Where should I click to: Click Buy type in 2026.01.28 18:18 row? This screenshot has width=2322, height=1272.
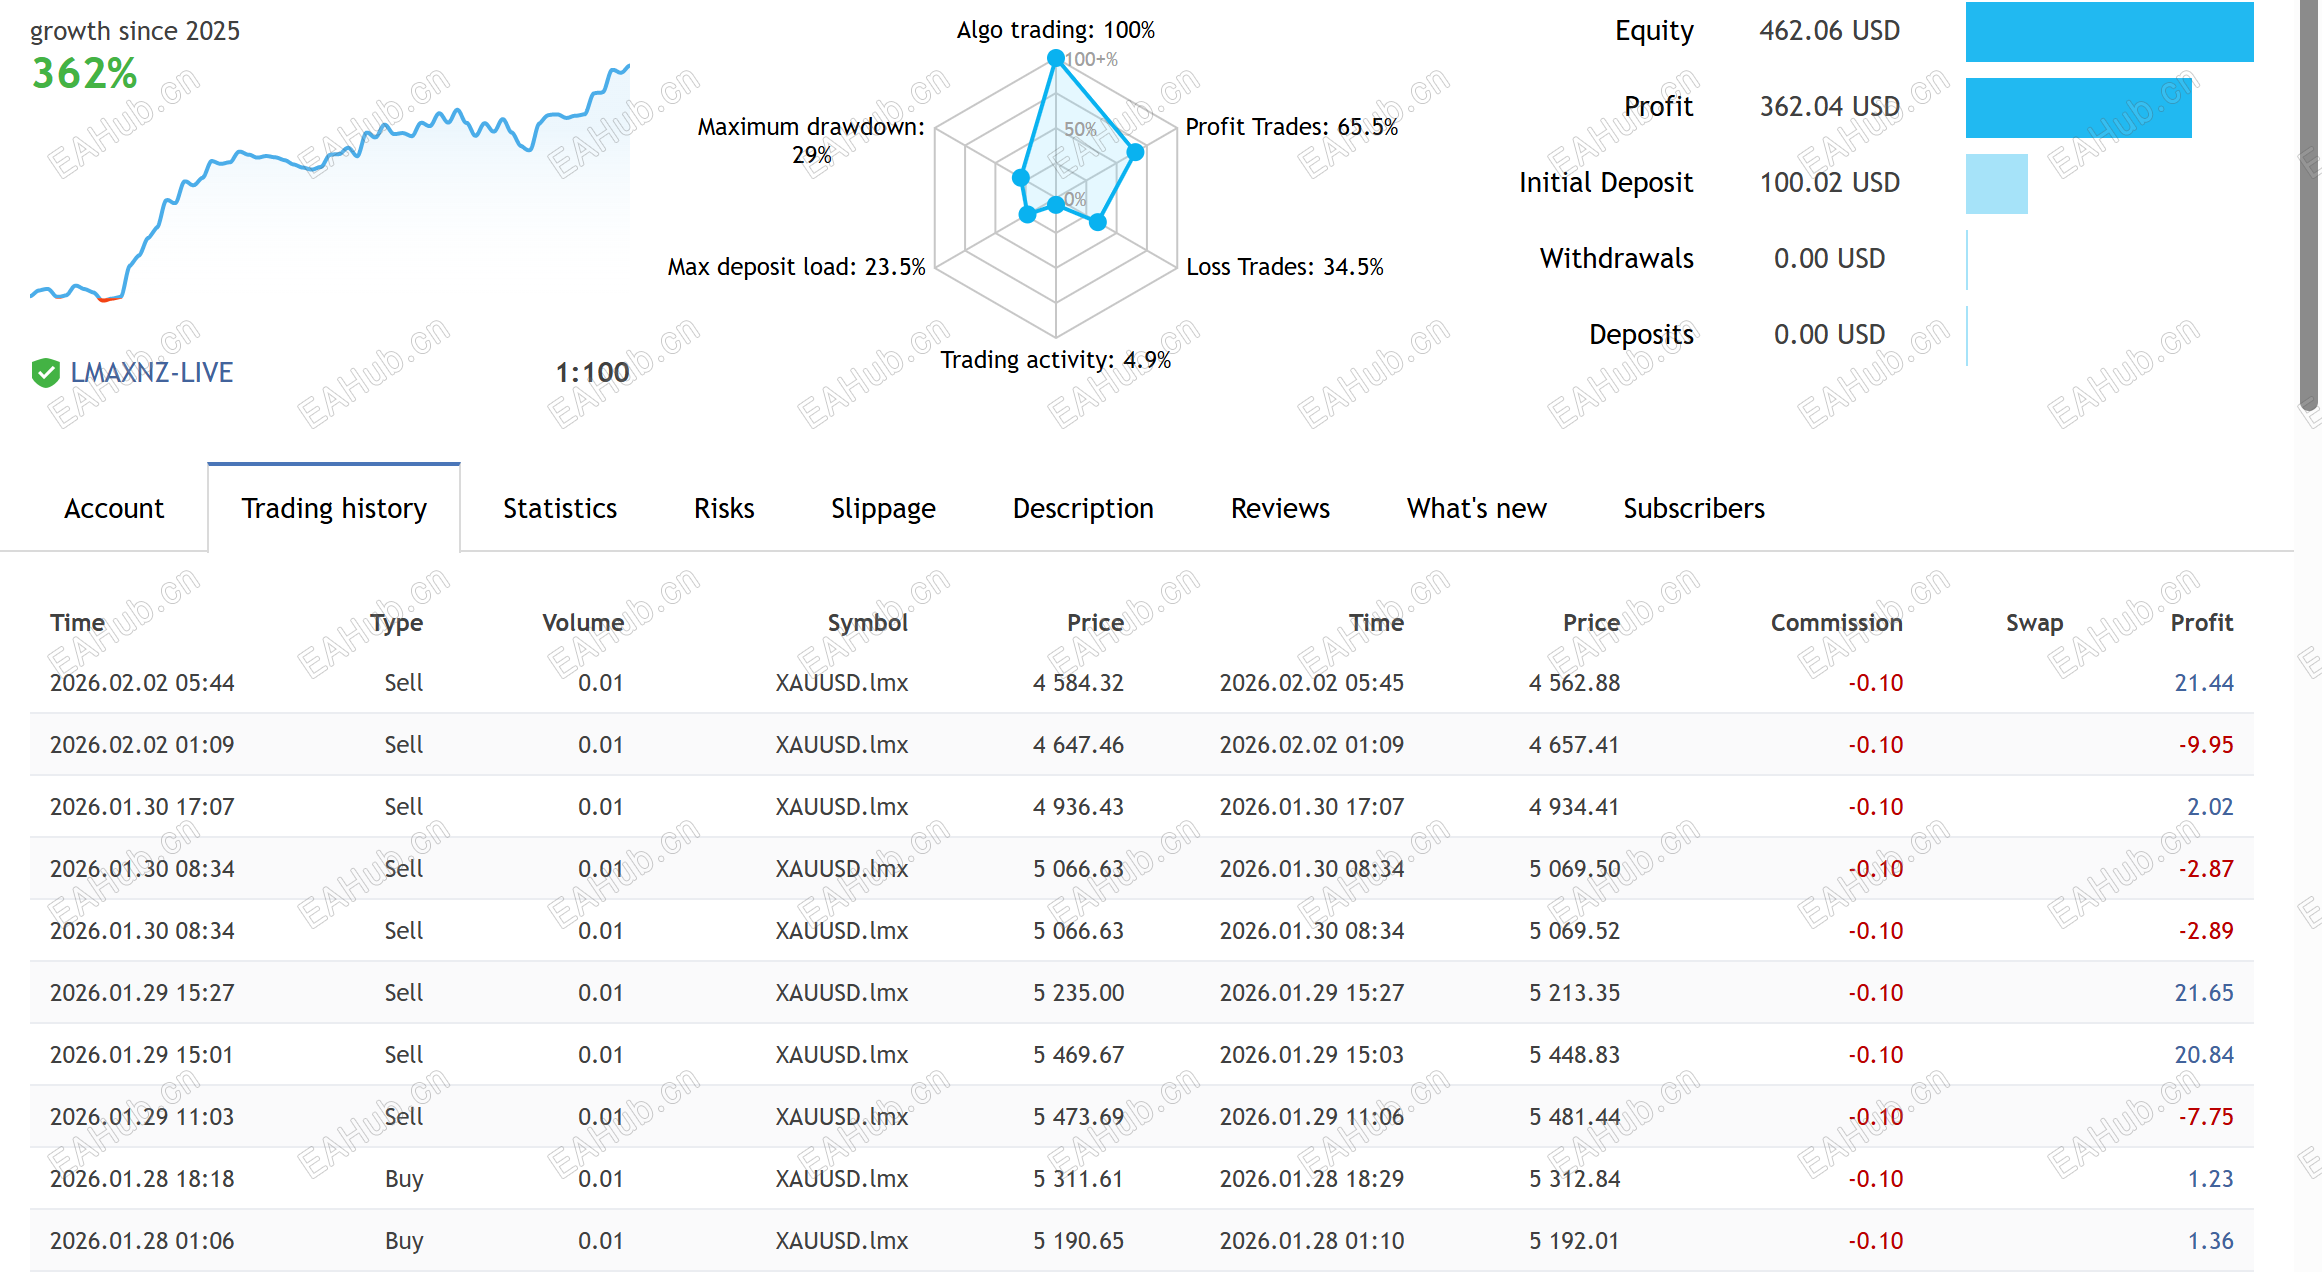pos(404,1179)
